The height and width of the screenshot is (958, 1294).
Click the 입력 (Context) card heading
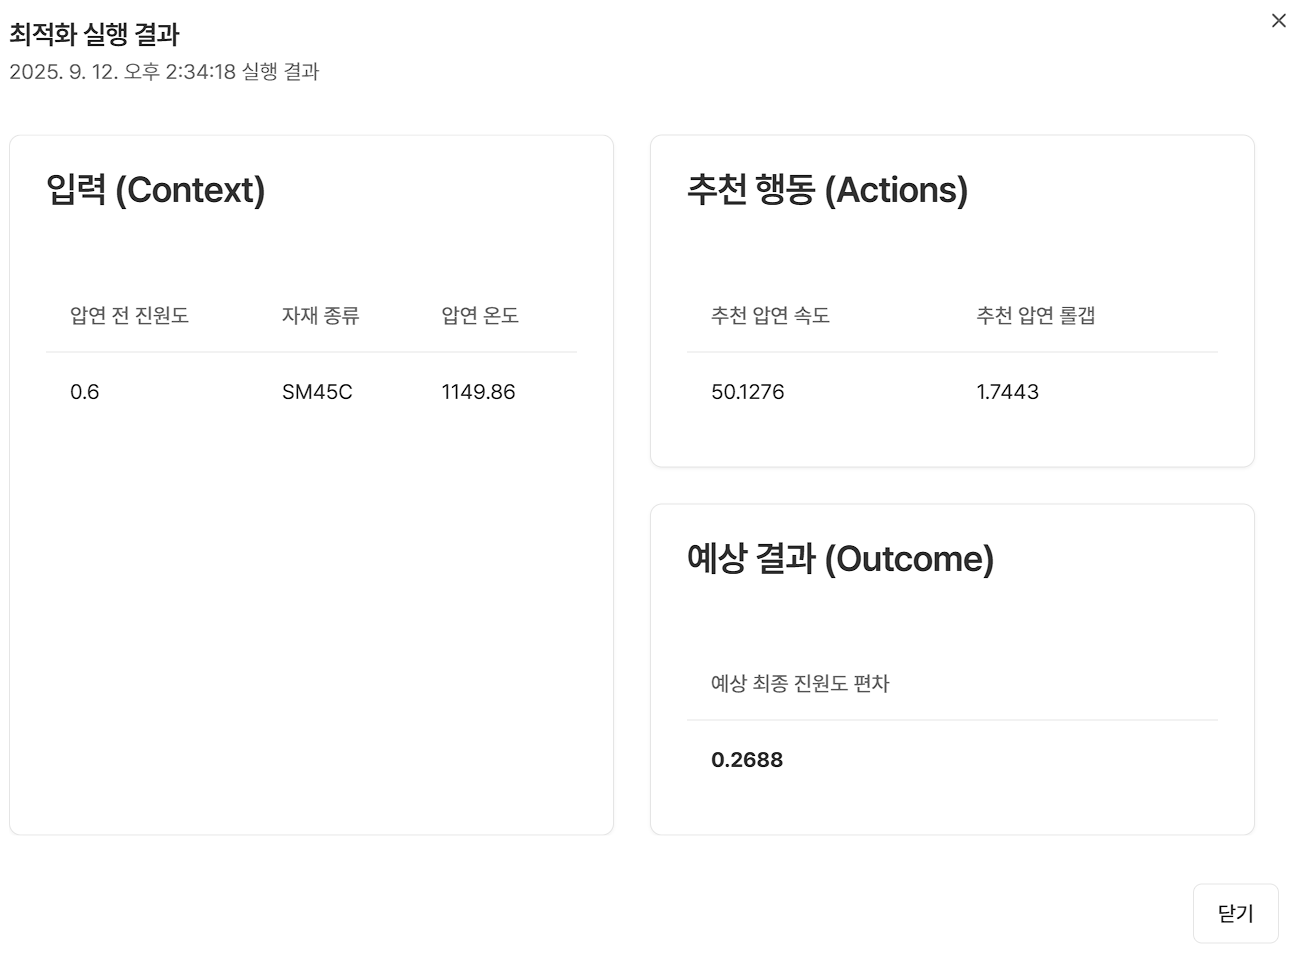click(155, 190)
